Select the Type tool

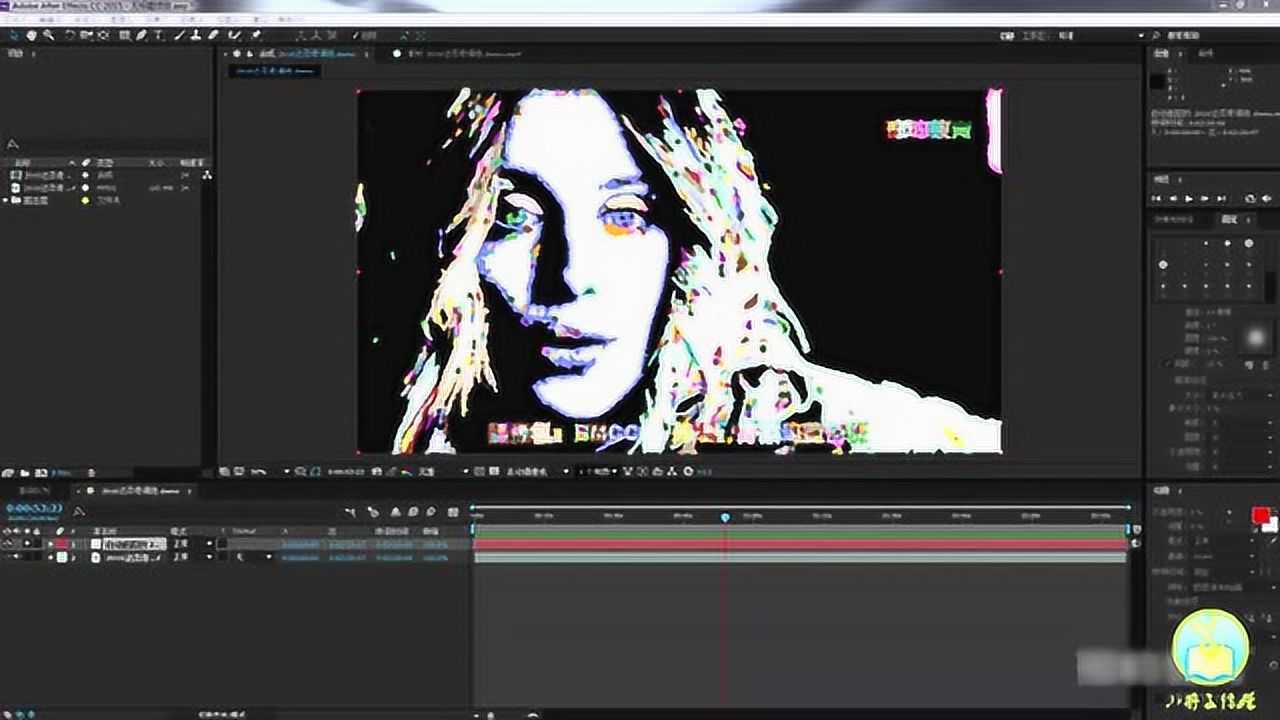158,35
